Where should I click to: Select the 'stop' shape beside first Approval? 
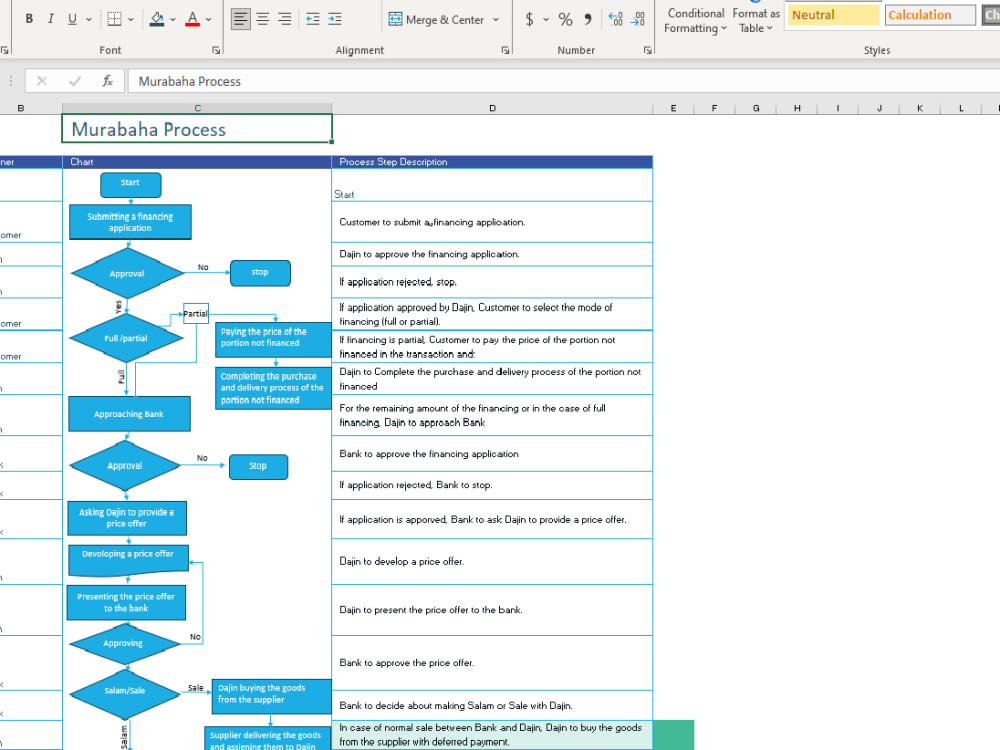[260, 273]
